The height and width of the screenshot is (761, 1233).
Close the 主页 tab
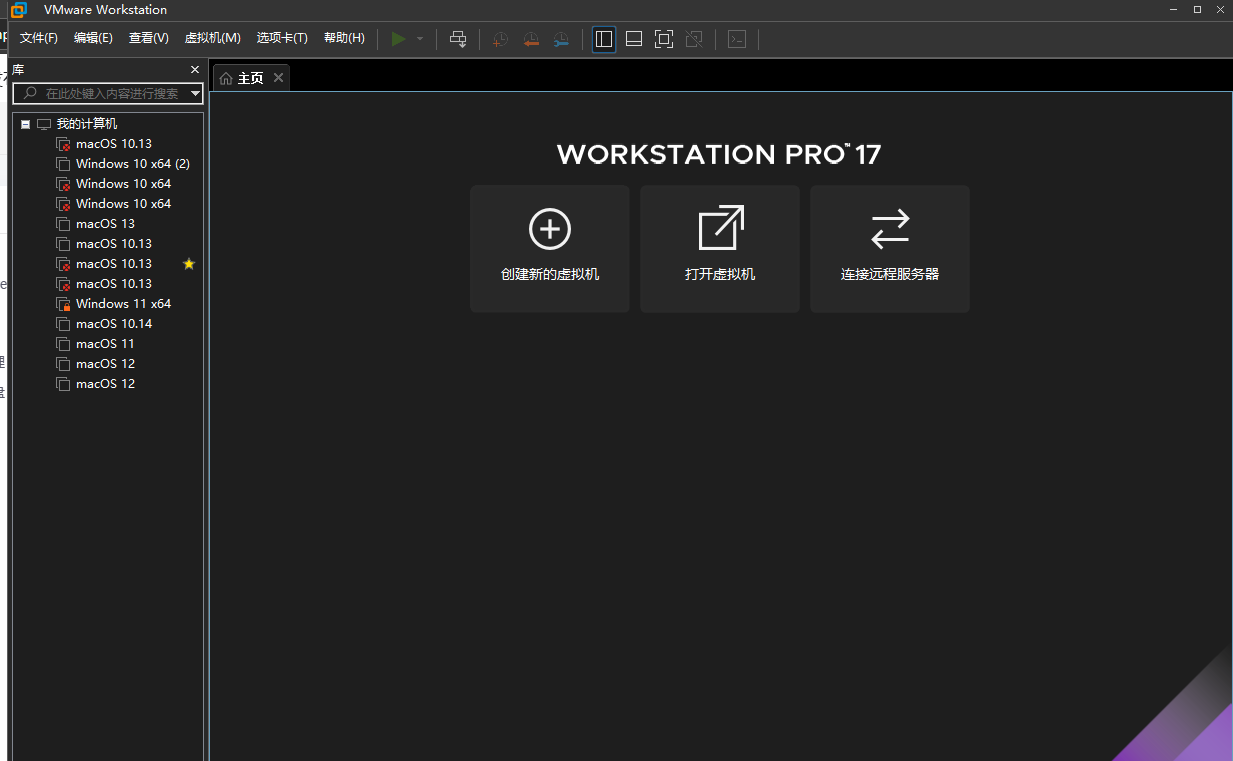(x=278, y=78)
